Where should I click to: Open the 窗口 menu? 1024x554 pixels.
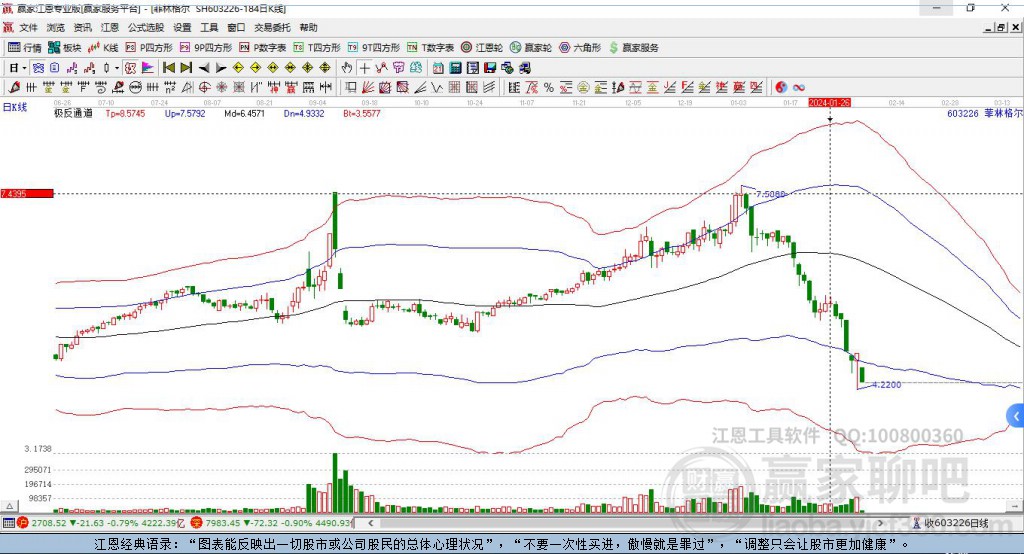pyautogui.click(x=236, y=27)
